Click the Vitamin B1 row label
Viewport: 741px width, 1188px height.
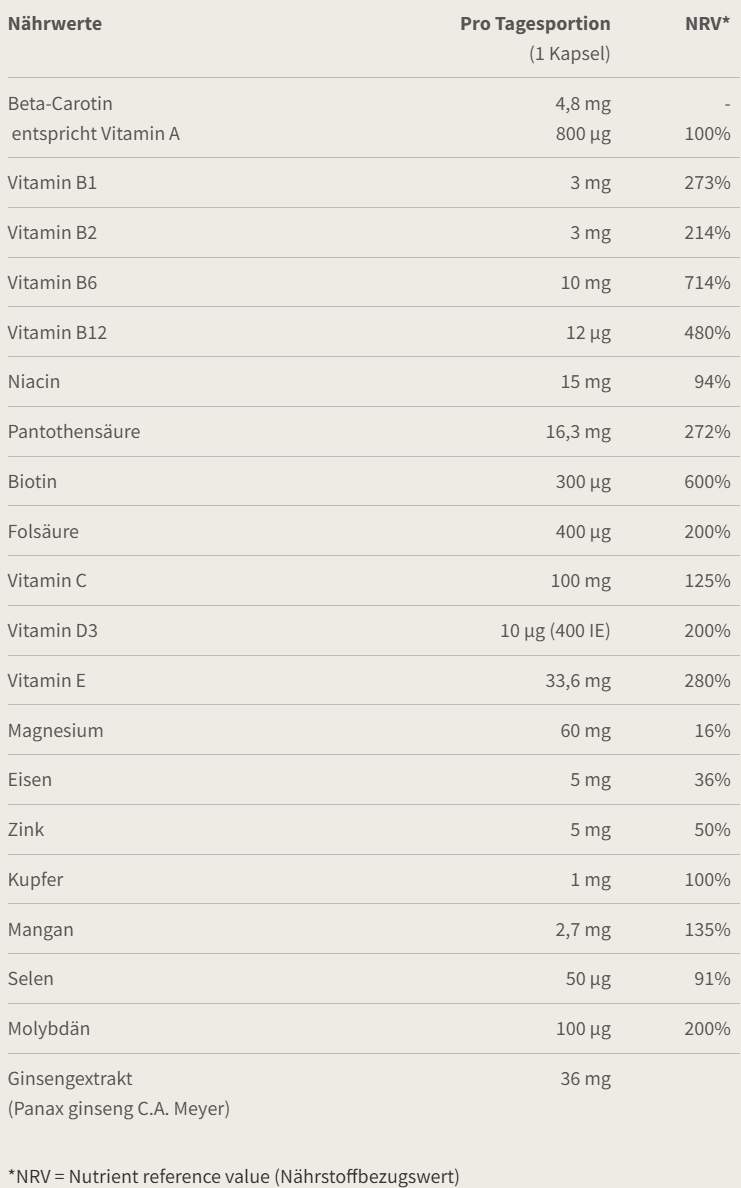coord(52,183)
